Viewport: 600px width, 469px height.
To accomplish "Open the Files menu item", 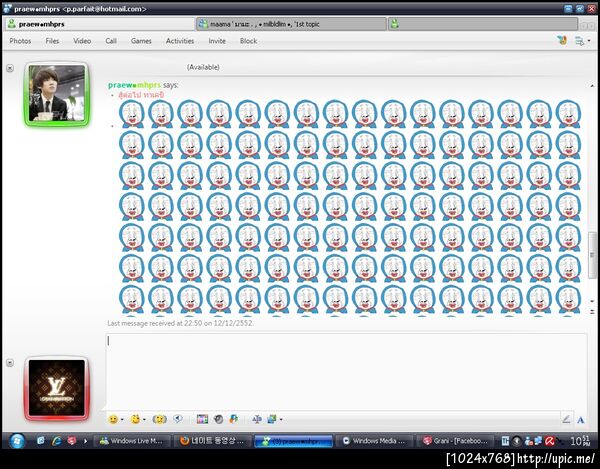I will click(x=52, y=41).
